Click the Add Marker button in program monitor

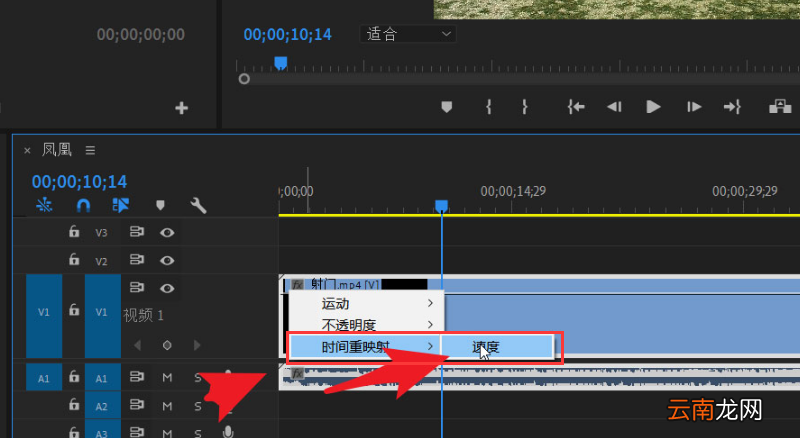point(446,107)
